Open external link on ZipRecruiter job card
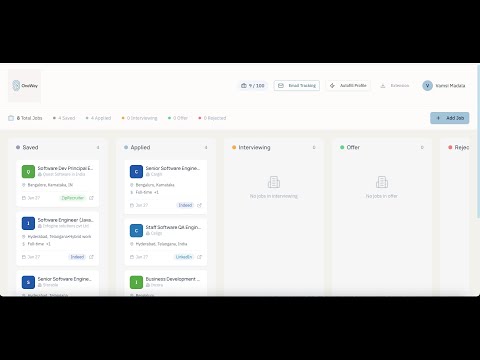The width and height of the screenshot is (480, 360). point(91,198)
